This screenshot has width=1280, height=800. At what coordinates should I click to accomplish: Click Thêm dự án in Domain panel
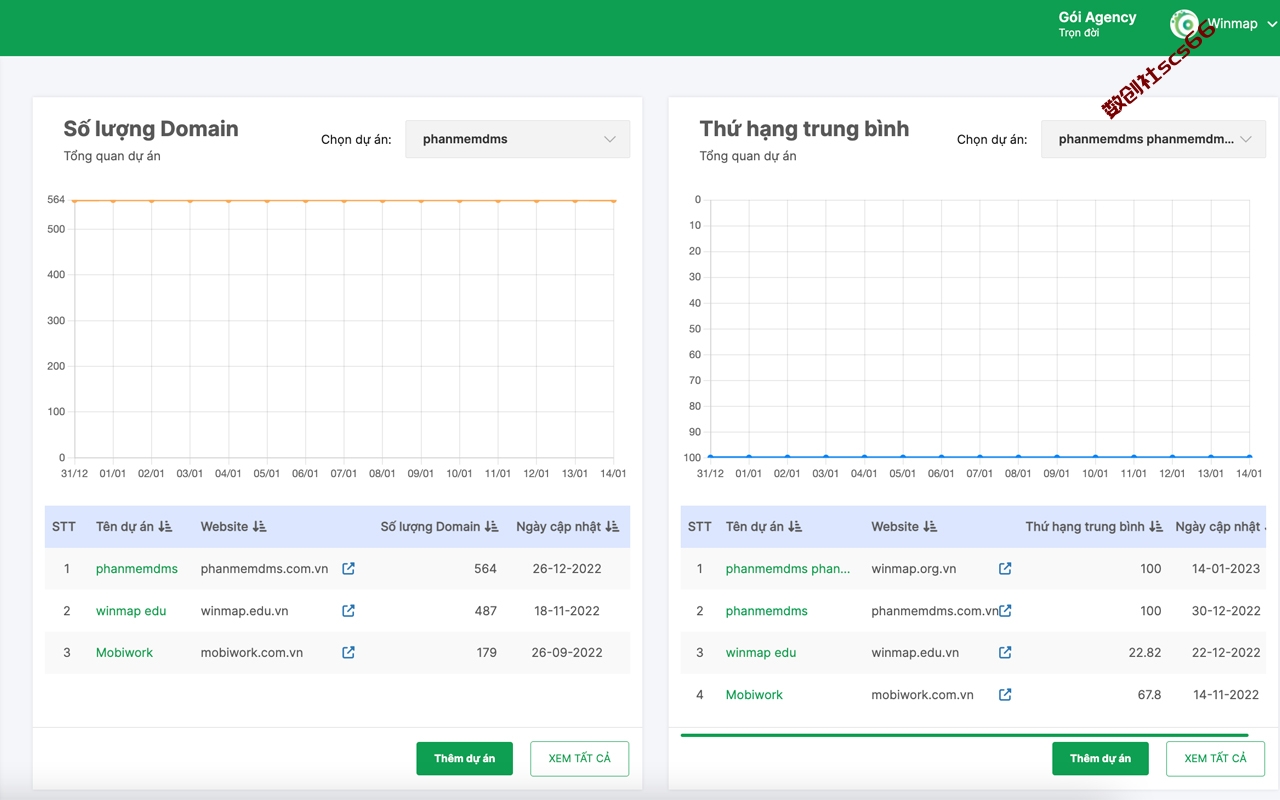pos(464,759)
